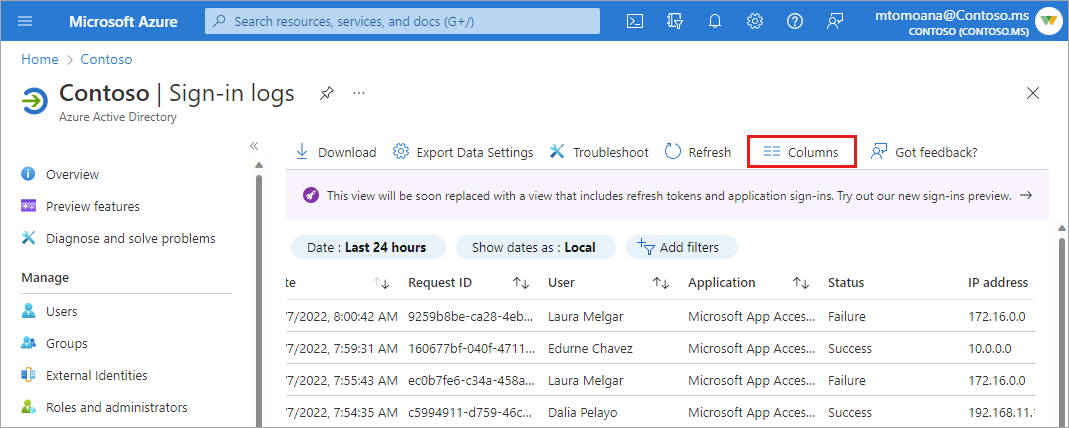Click Failure status in 7:55:43 AM row

coord(847,380)
